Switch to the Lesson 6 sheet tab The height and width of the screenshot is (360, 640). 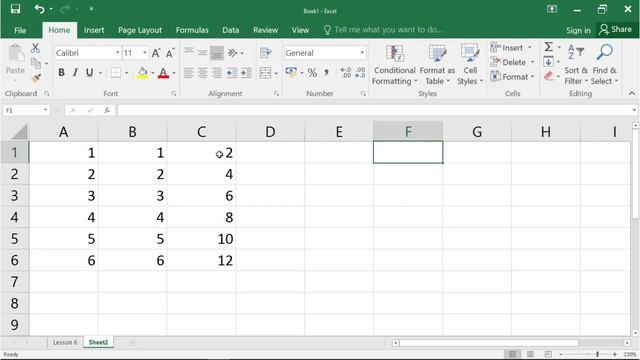[x=65, y=342]
